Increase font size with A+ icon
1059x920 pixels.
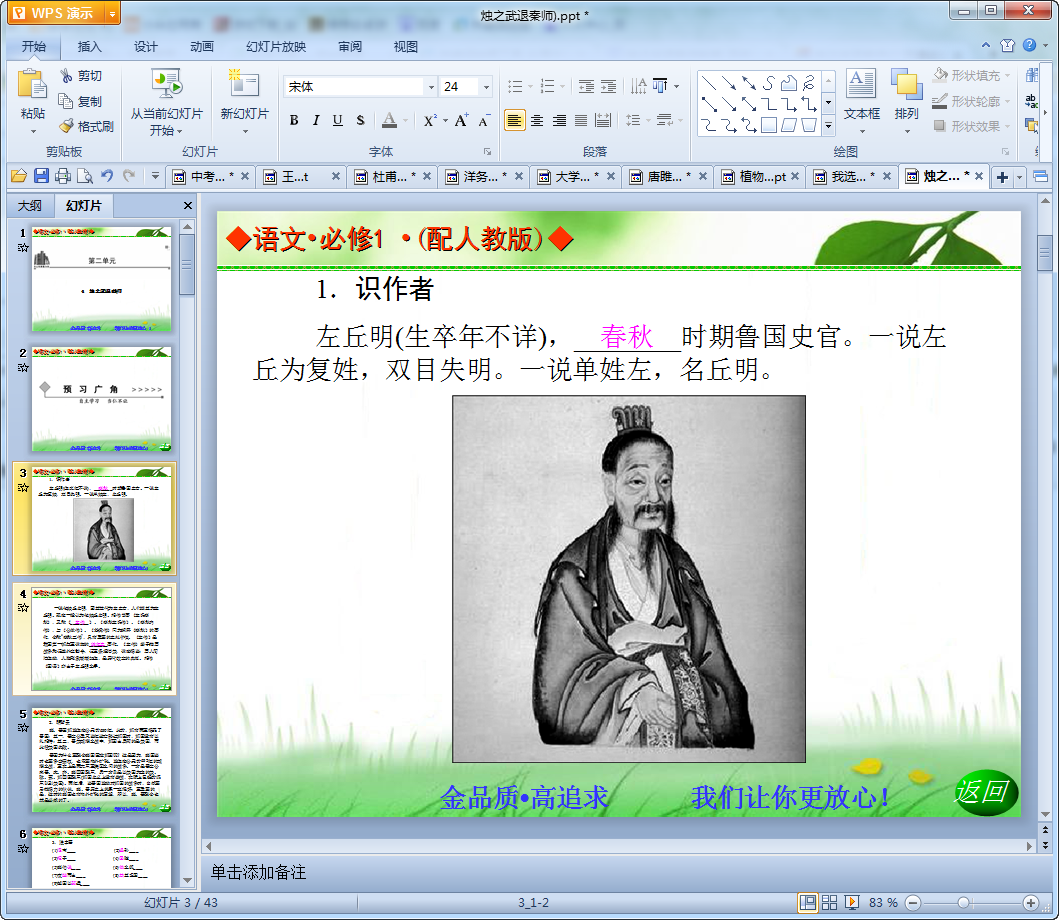461,121
